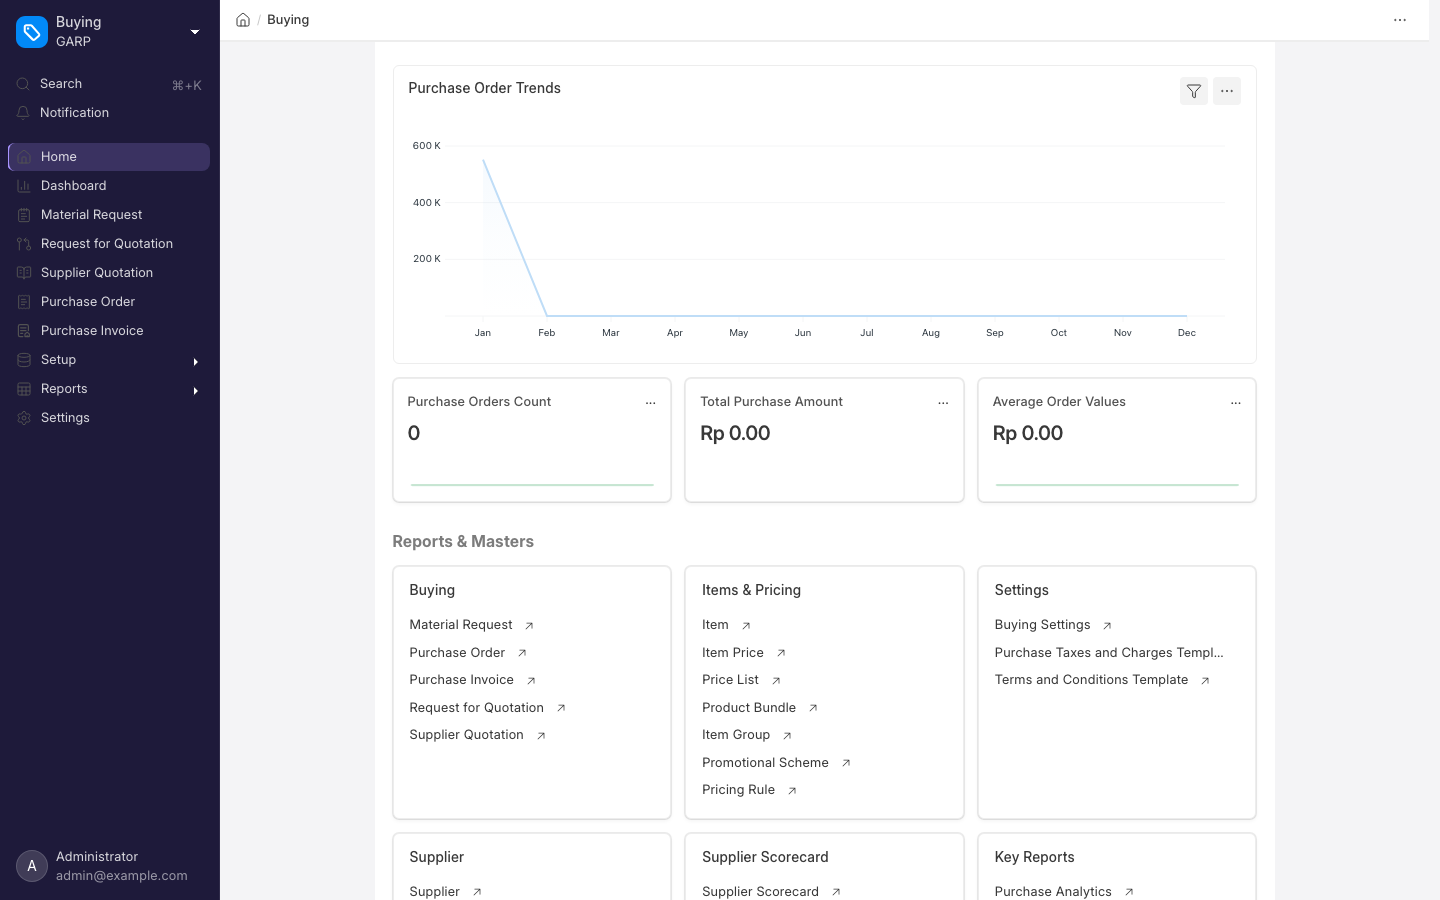
Task: Open Purchase Orders Count card options
Action: click(651, 403)
